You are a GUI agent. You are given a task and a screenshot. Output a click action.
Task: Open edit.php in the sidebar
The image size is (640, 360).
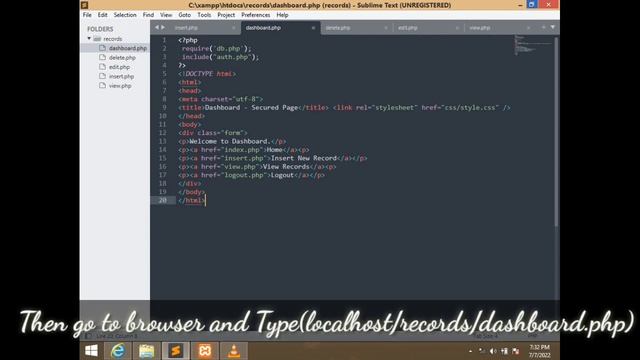click(119, 67)
